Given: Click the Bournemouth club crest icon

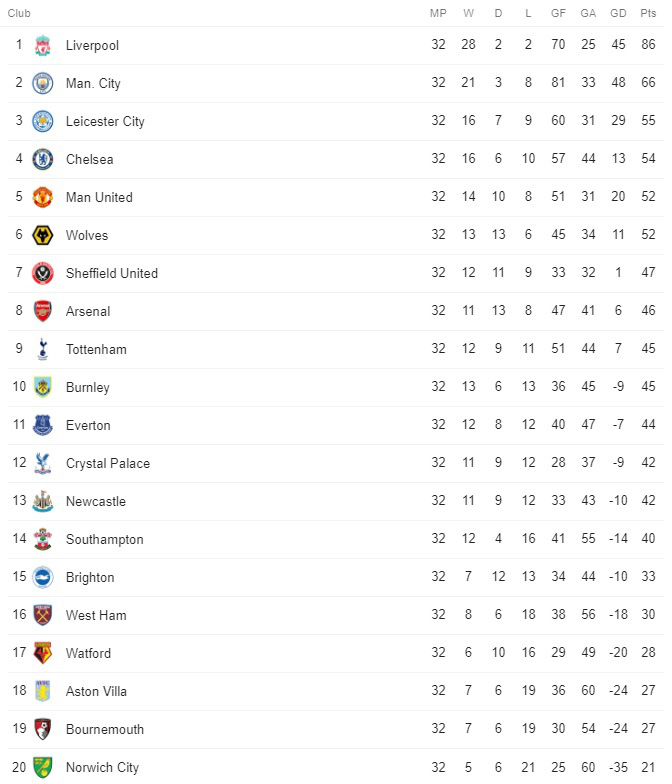Looking at the screenshot, I should click(x=42, y=730).
